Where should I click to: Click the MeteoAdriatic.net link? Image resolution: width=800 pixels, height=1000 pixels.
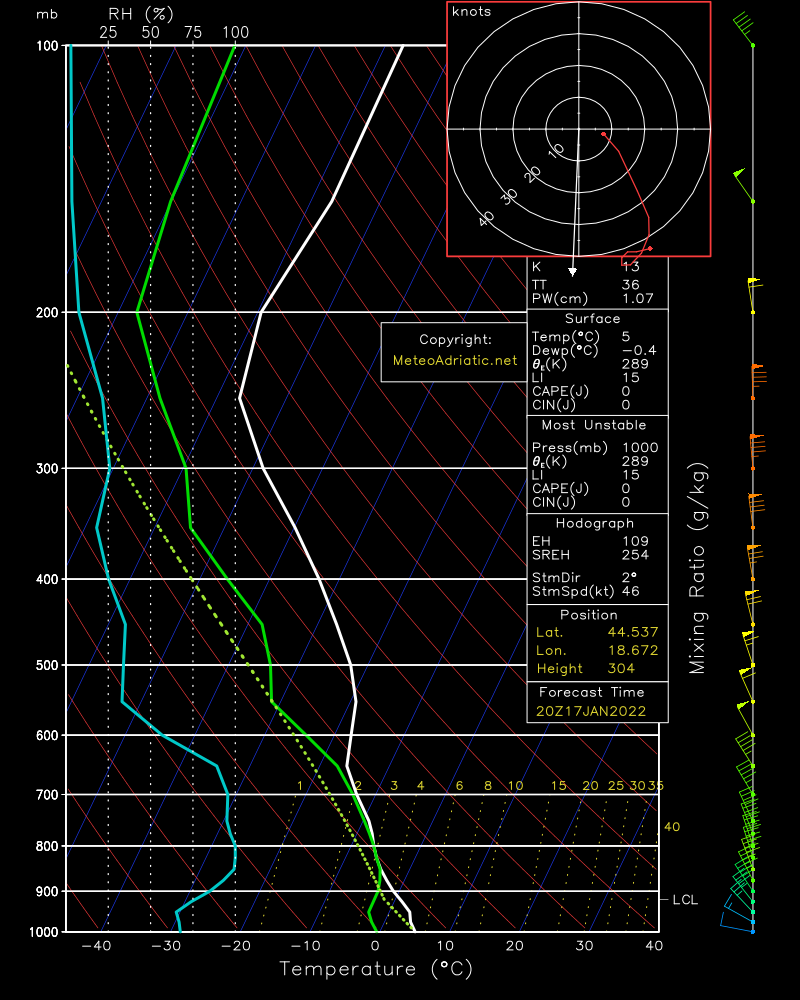coord(455,360)
